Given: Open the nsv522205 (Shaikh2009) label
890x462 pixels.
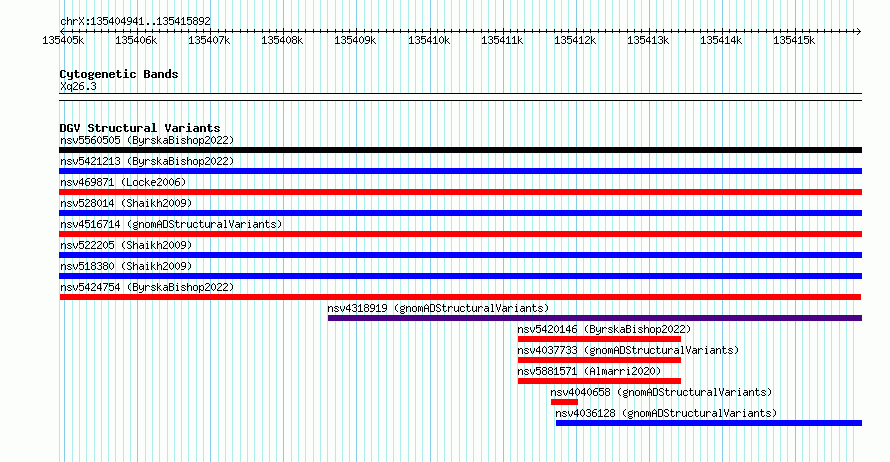Looking at the screenshot, I should pyautogui.click(x=126, y=245).
